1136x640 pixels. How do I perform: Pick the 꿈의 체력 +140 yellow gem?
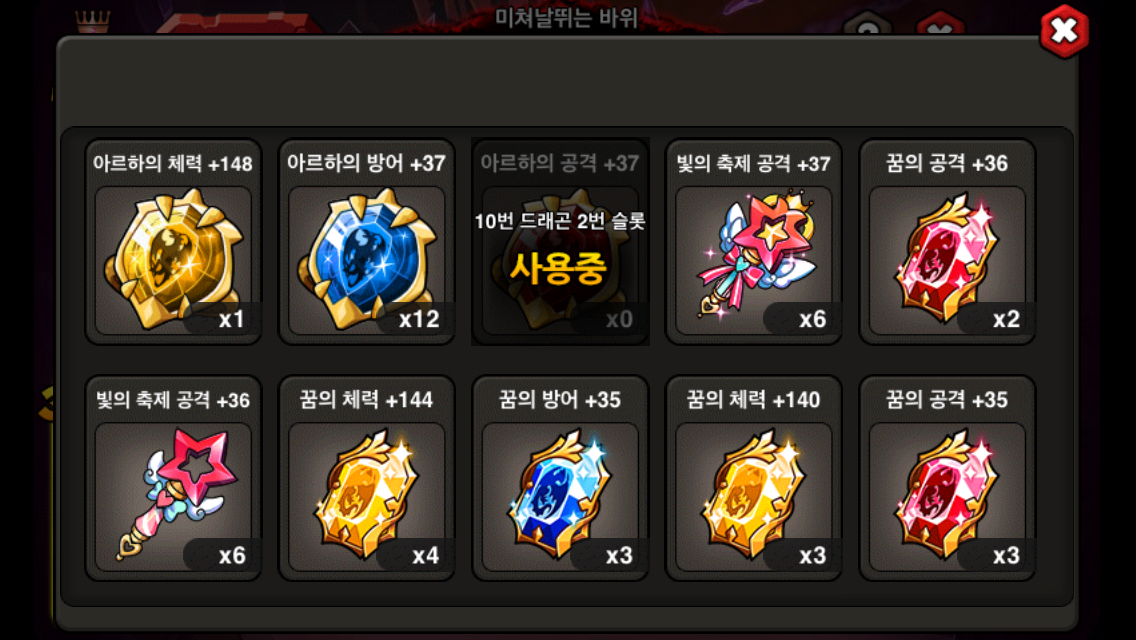tap(753, 478)
